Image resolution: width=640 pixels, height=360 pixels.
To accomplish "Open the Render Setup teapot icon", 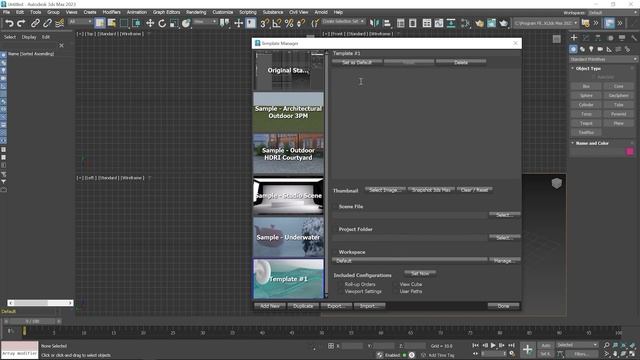I will [479, 23].
